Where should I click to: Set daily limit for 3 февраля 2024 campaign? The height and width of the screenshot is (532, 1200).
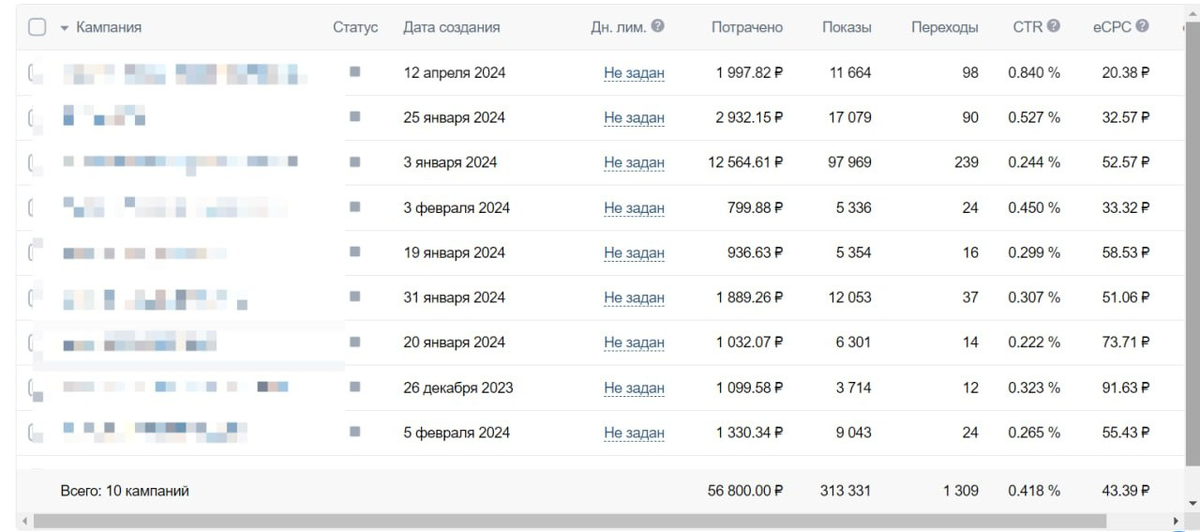(x=634, y=208)
